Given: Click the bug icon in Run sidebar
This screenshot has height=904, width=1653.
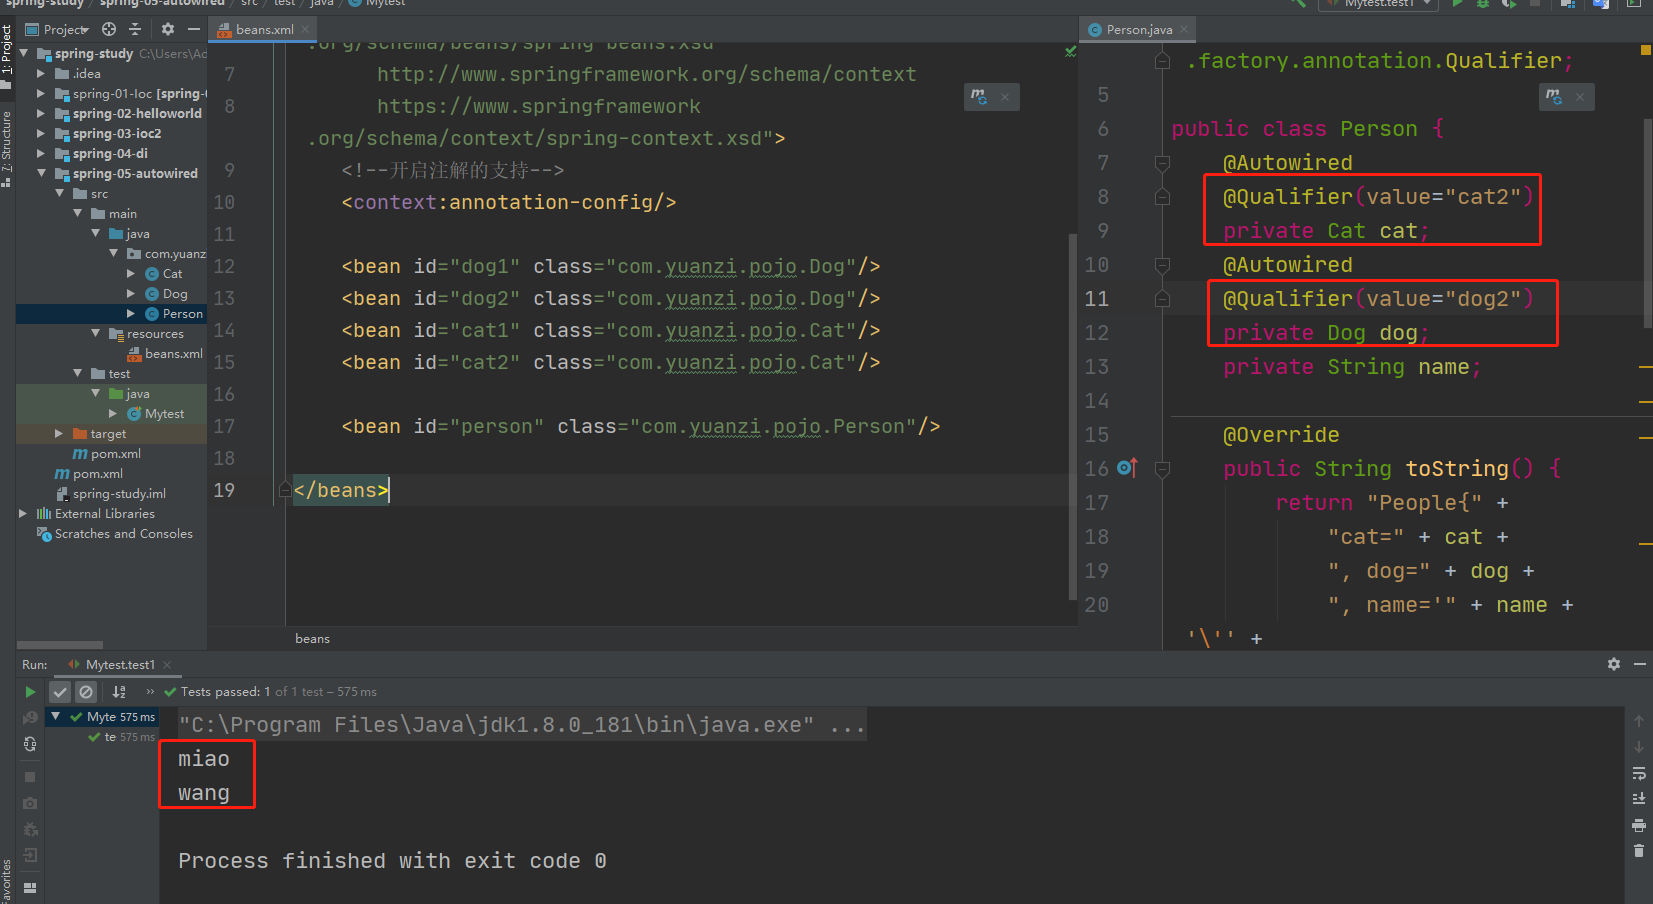Looking at the screenshot, I should pyautogui.click(x=30, y=829).
